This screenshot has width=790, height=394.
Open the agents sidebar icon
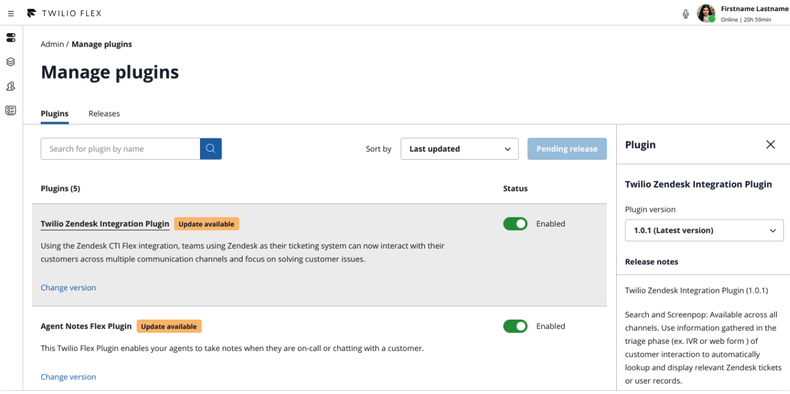click(11, 87)
